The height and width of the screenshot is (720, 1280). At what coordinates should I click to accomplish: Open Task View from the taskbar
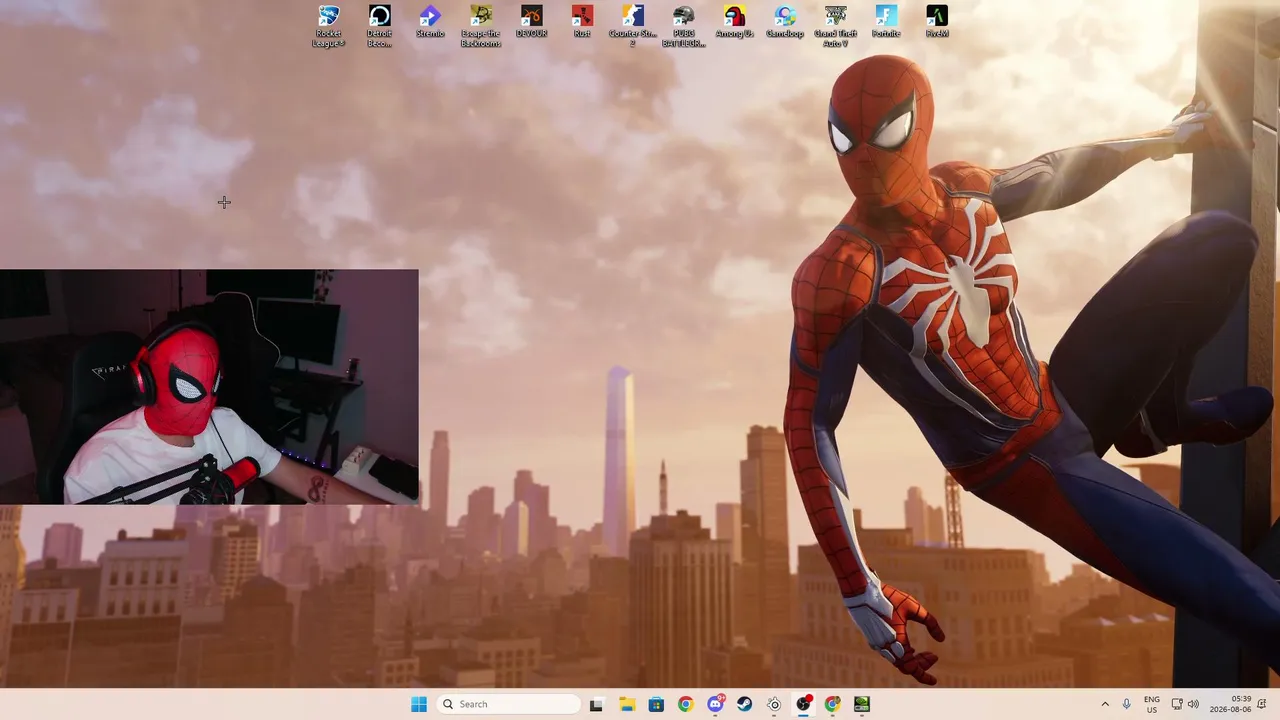click(597, 704)
